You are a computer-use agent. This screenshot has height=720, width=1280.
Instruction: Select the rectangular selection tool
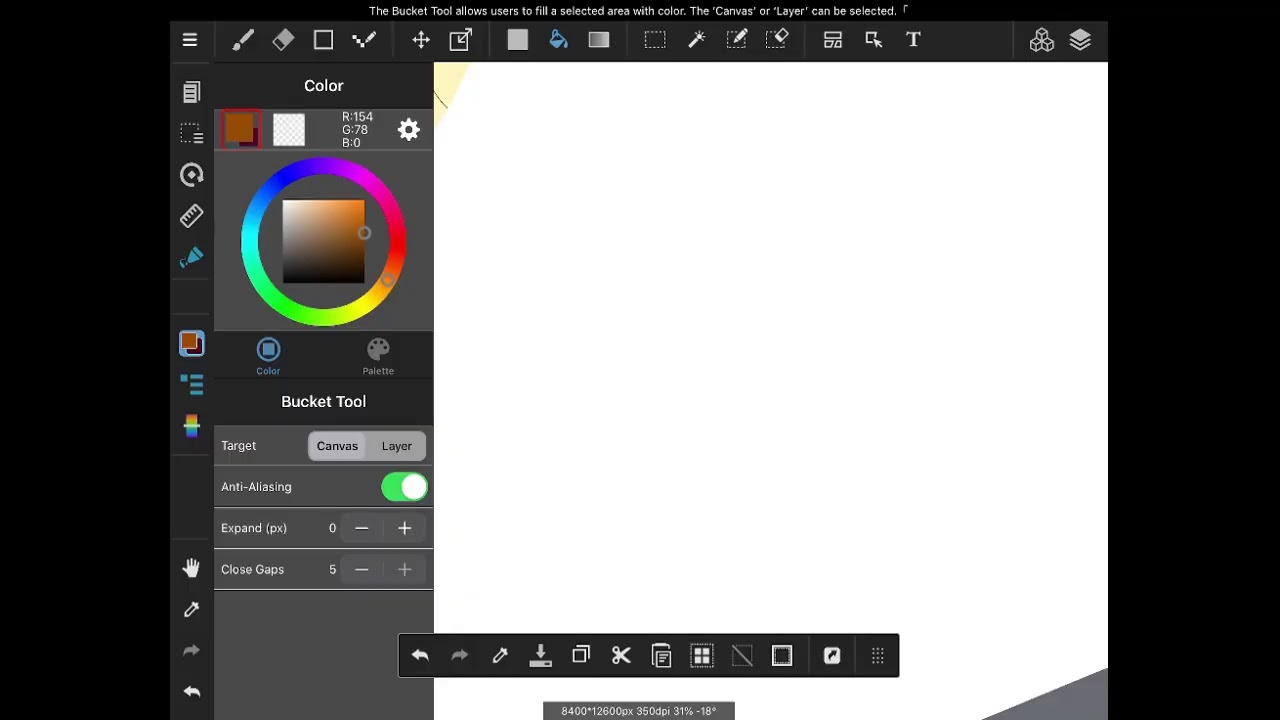pyautogui.click(x=655, y=40)
